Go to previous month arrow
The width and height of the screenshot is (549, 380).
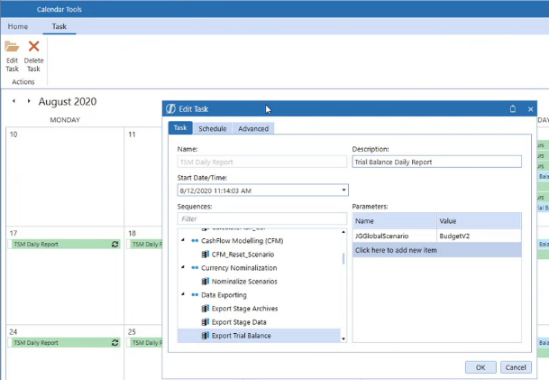point(14,101)
